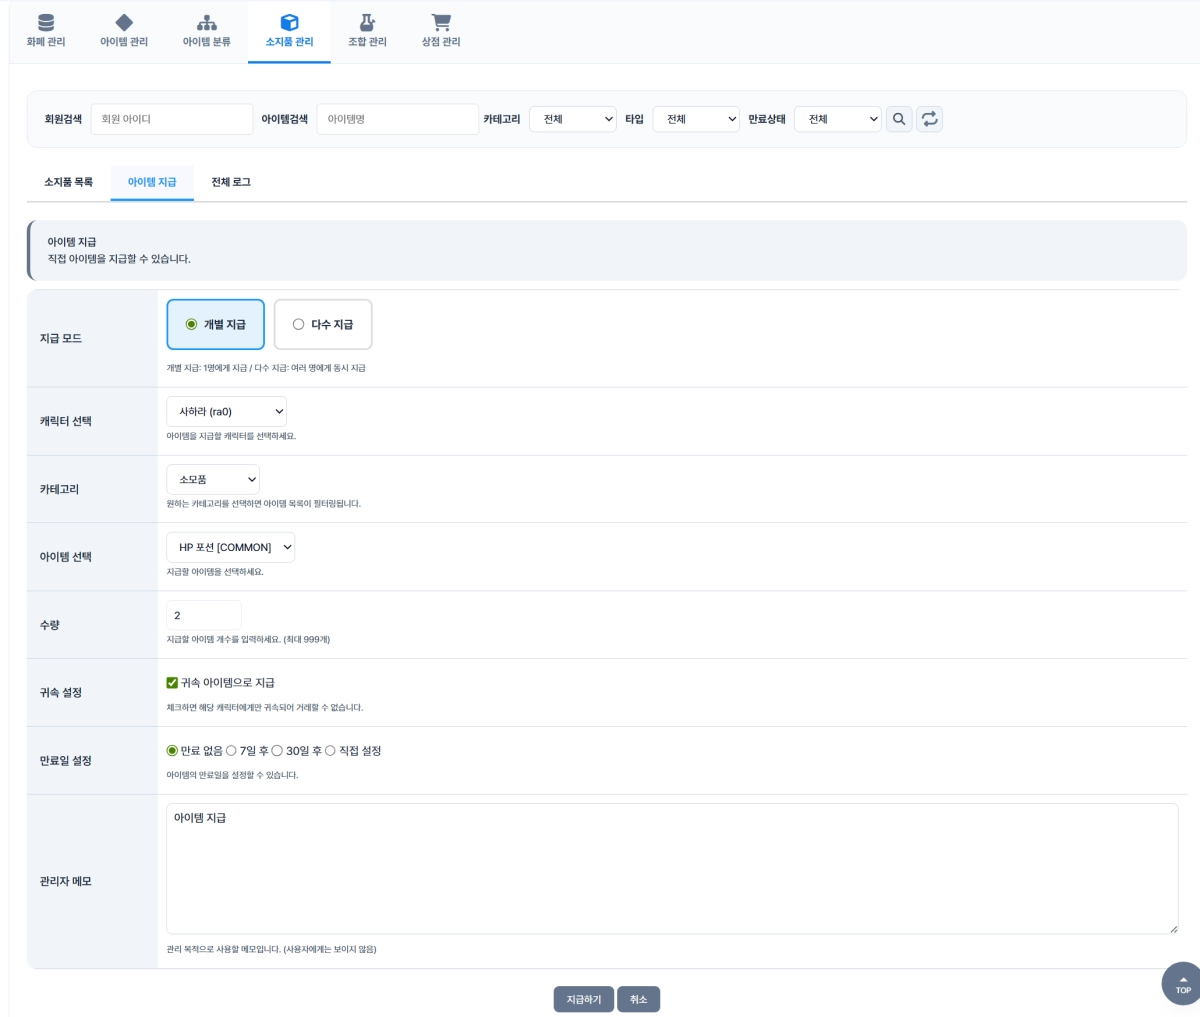Click the refresh reset filter icon
This screenshot has width=1200, height=1017.
[929, 119]
